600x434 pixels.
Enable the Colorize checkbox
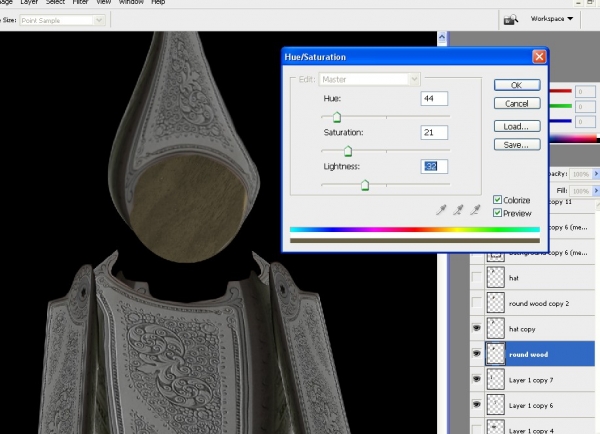497,200
